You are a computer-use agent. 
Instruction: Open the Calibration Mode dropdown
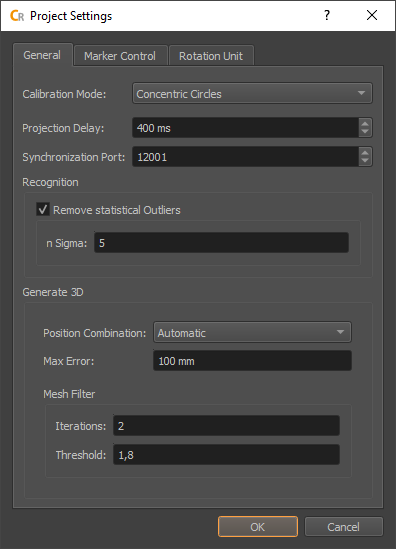(252, 93)
